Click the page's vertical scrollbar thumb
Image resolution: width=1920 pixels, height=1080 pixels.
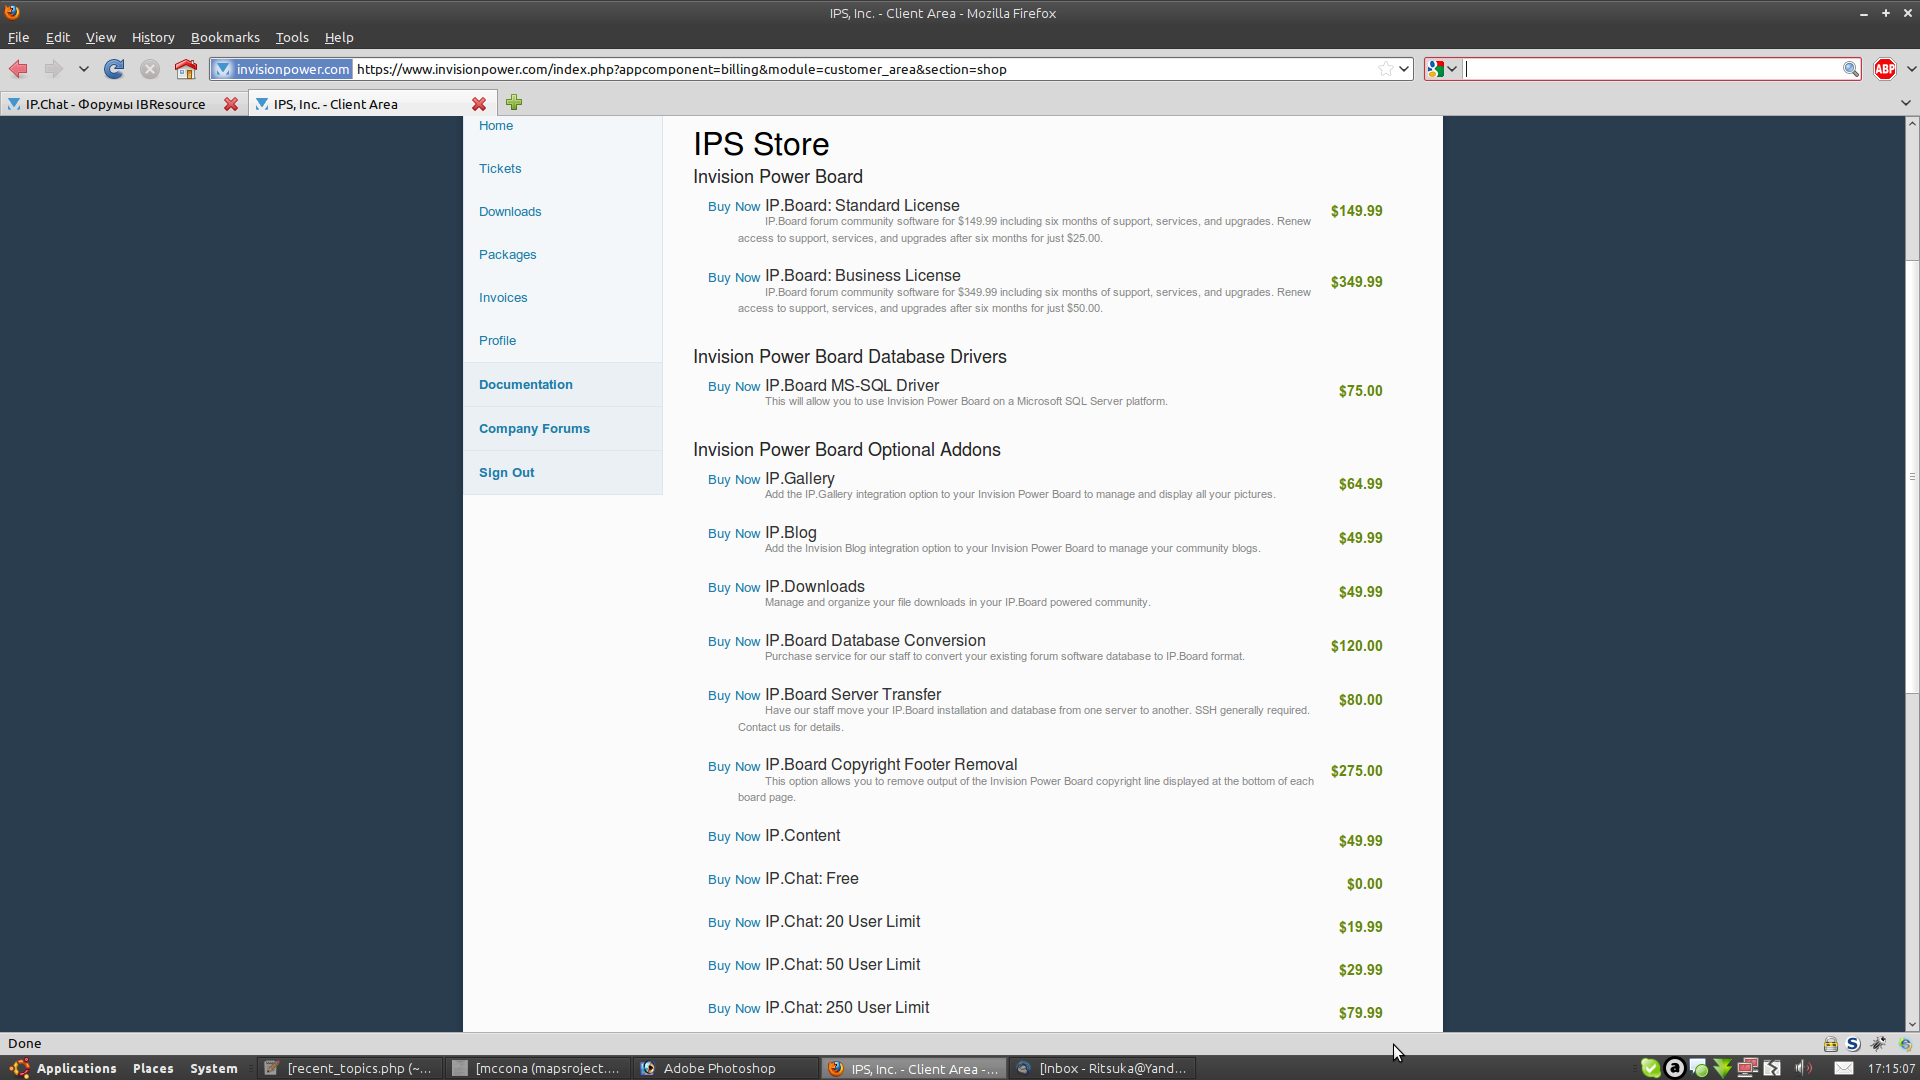coord(1912,476)
